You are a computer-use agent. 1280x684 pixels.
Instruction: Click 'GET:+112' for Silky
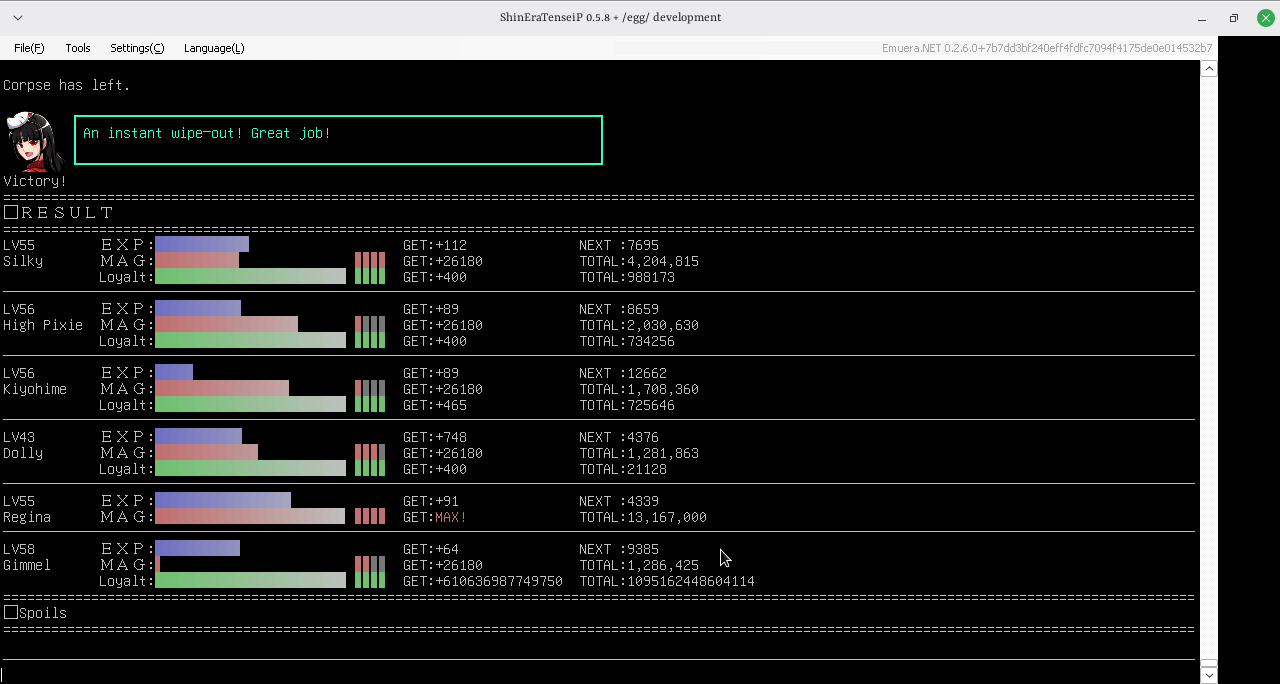pyautogui.click(x=435, y=245)
